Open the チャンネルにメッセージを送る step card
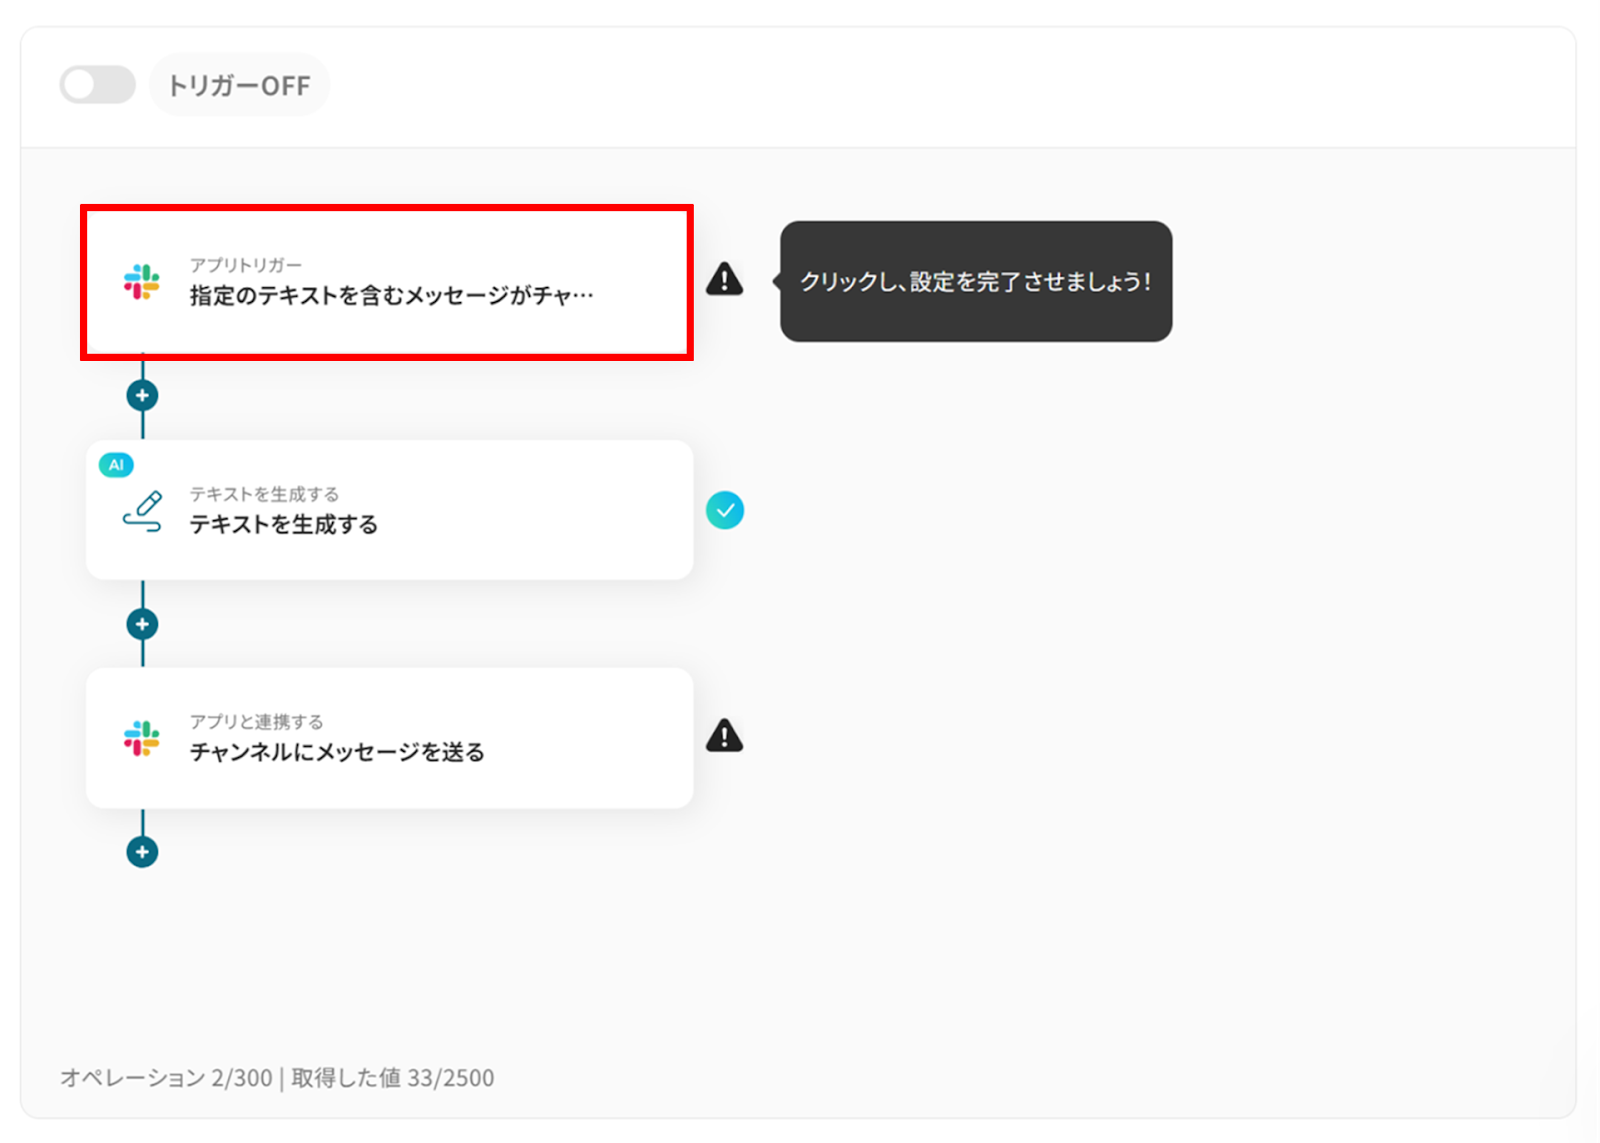 389,738
